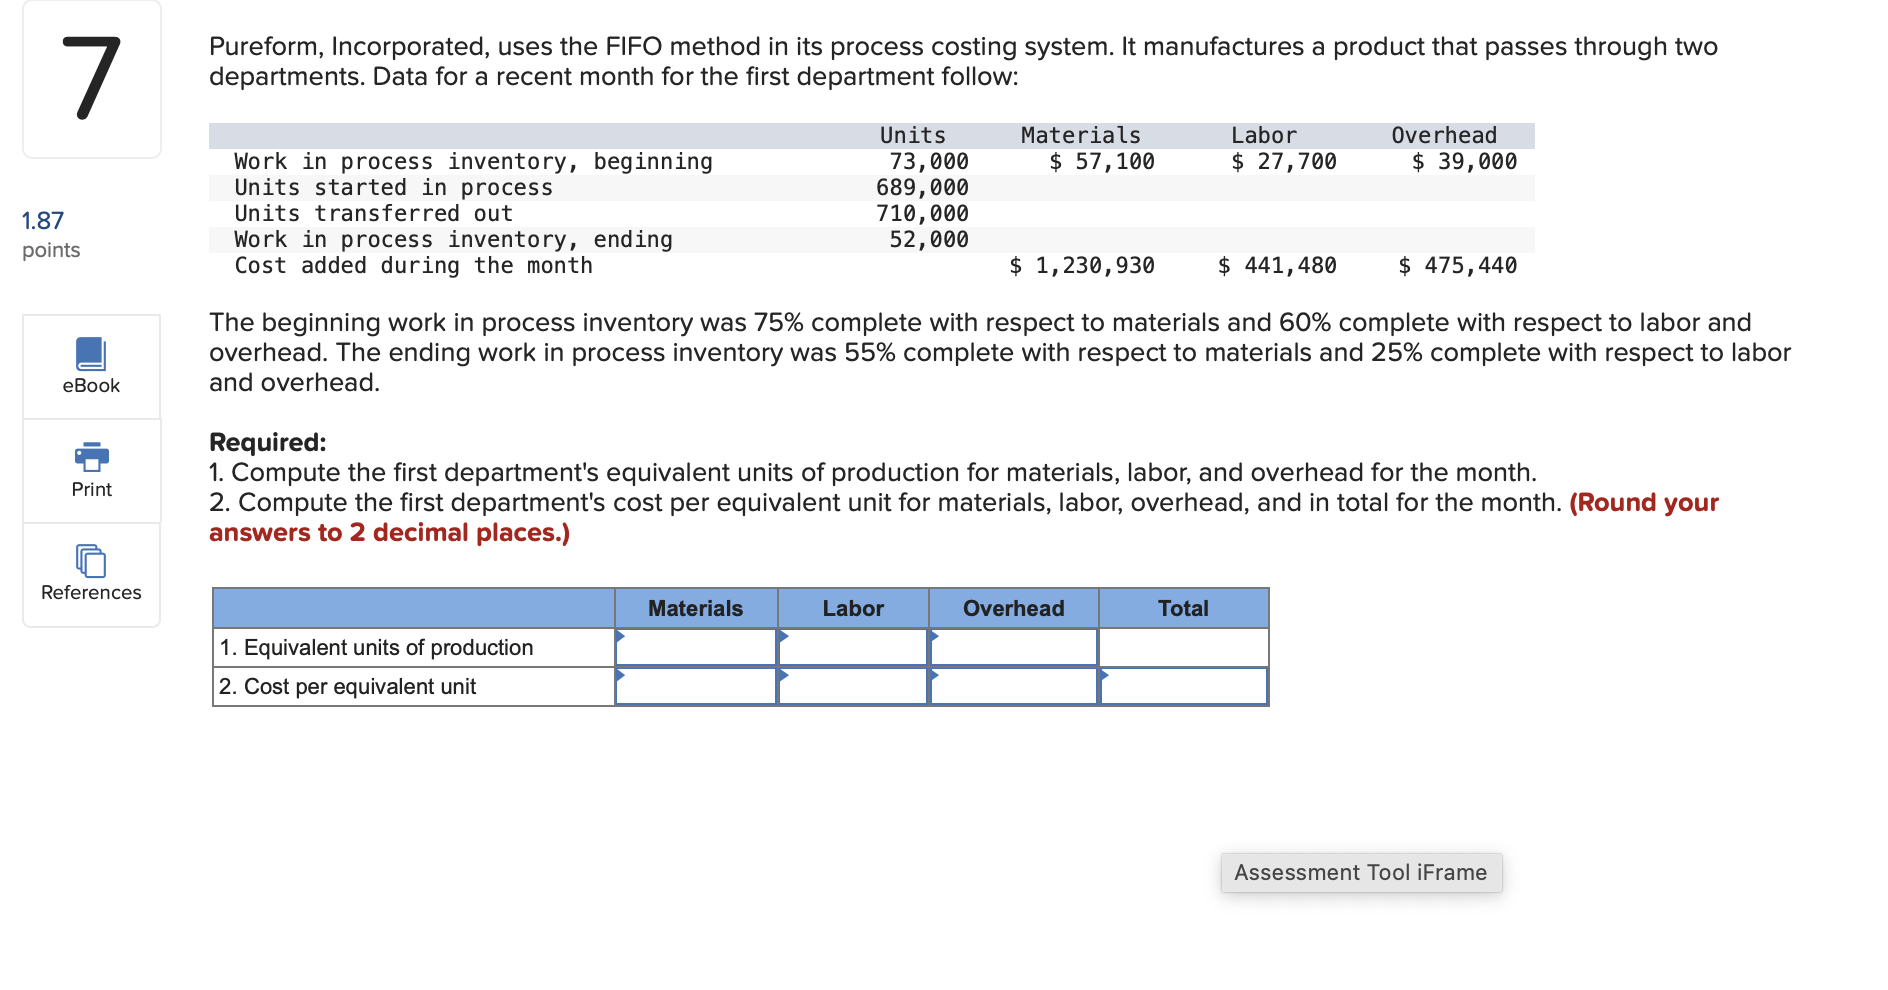Select the Materials column header

click(x=696, y=608)
